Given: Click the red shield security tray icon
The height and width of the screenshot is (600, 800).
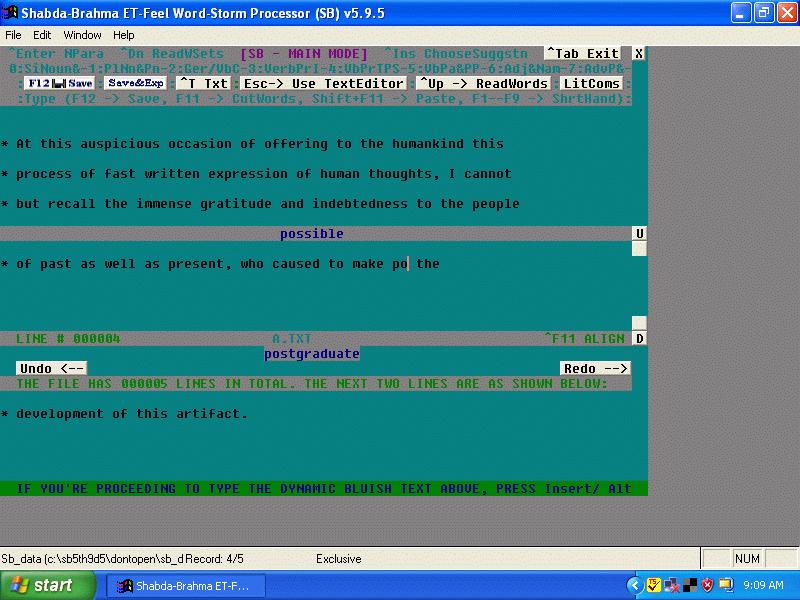Looking at the screenshot, I should [x=707, y=585].
